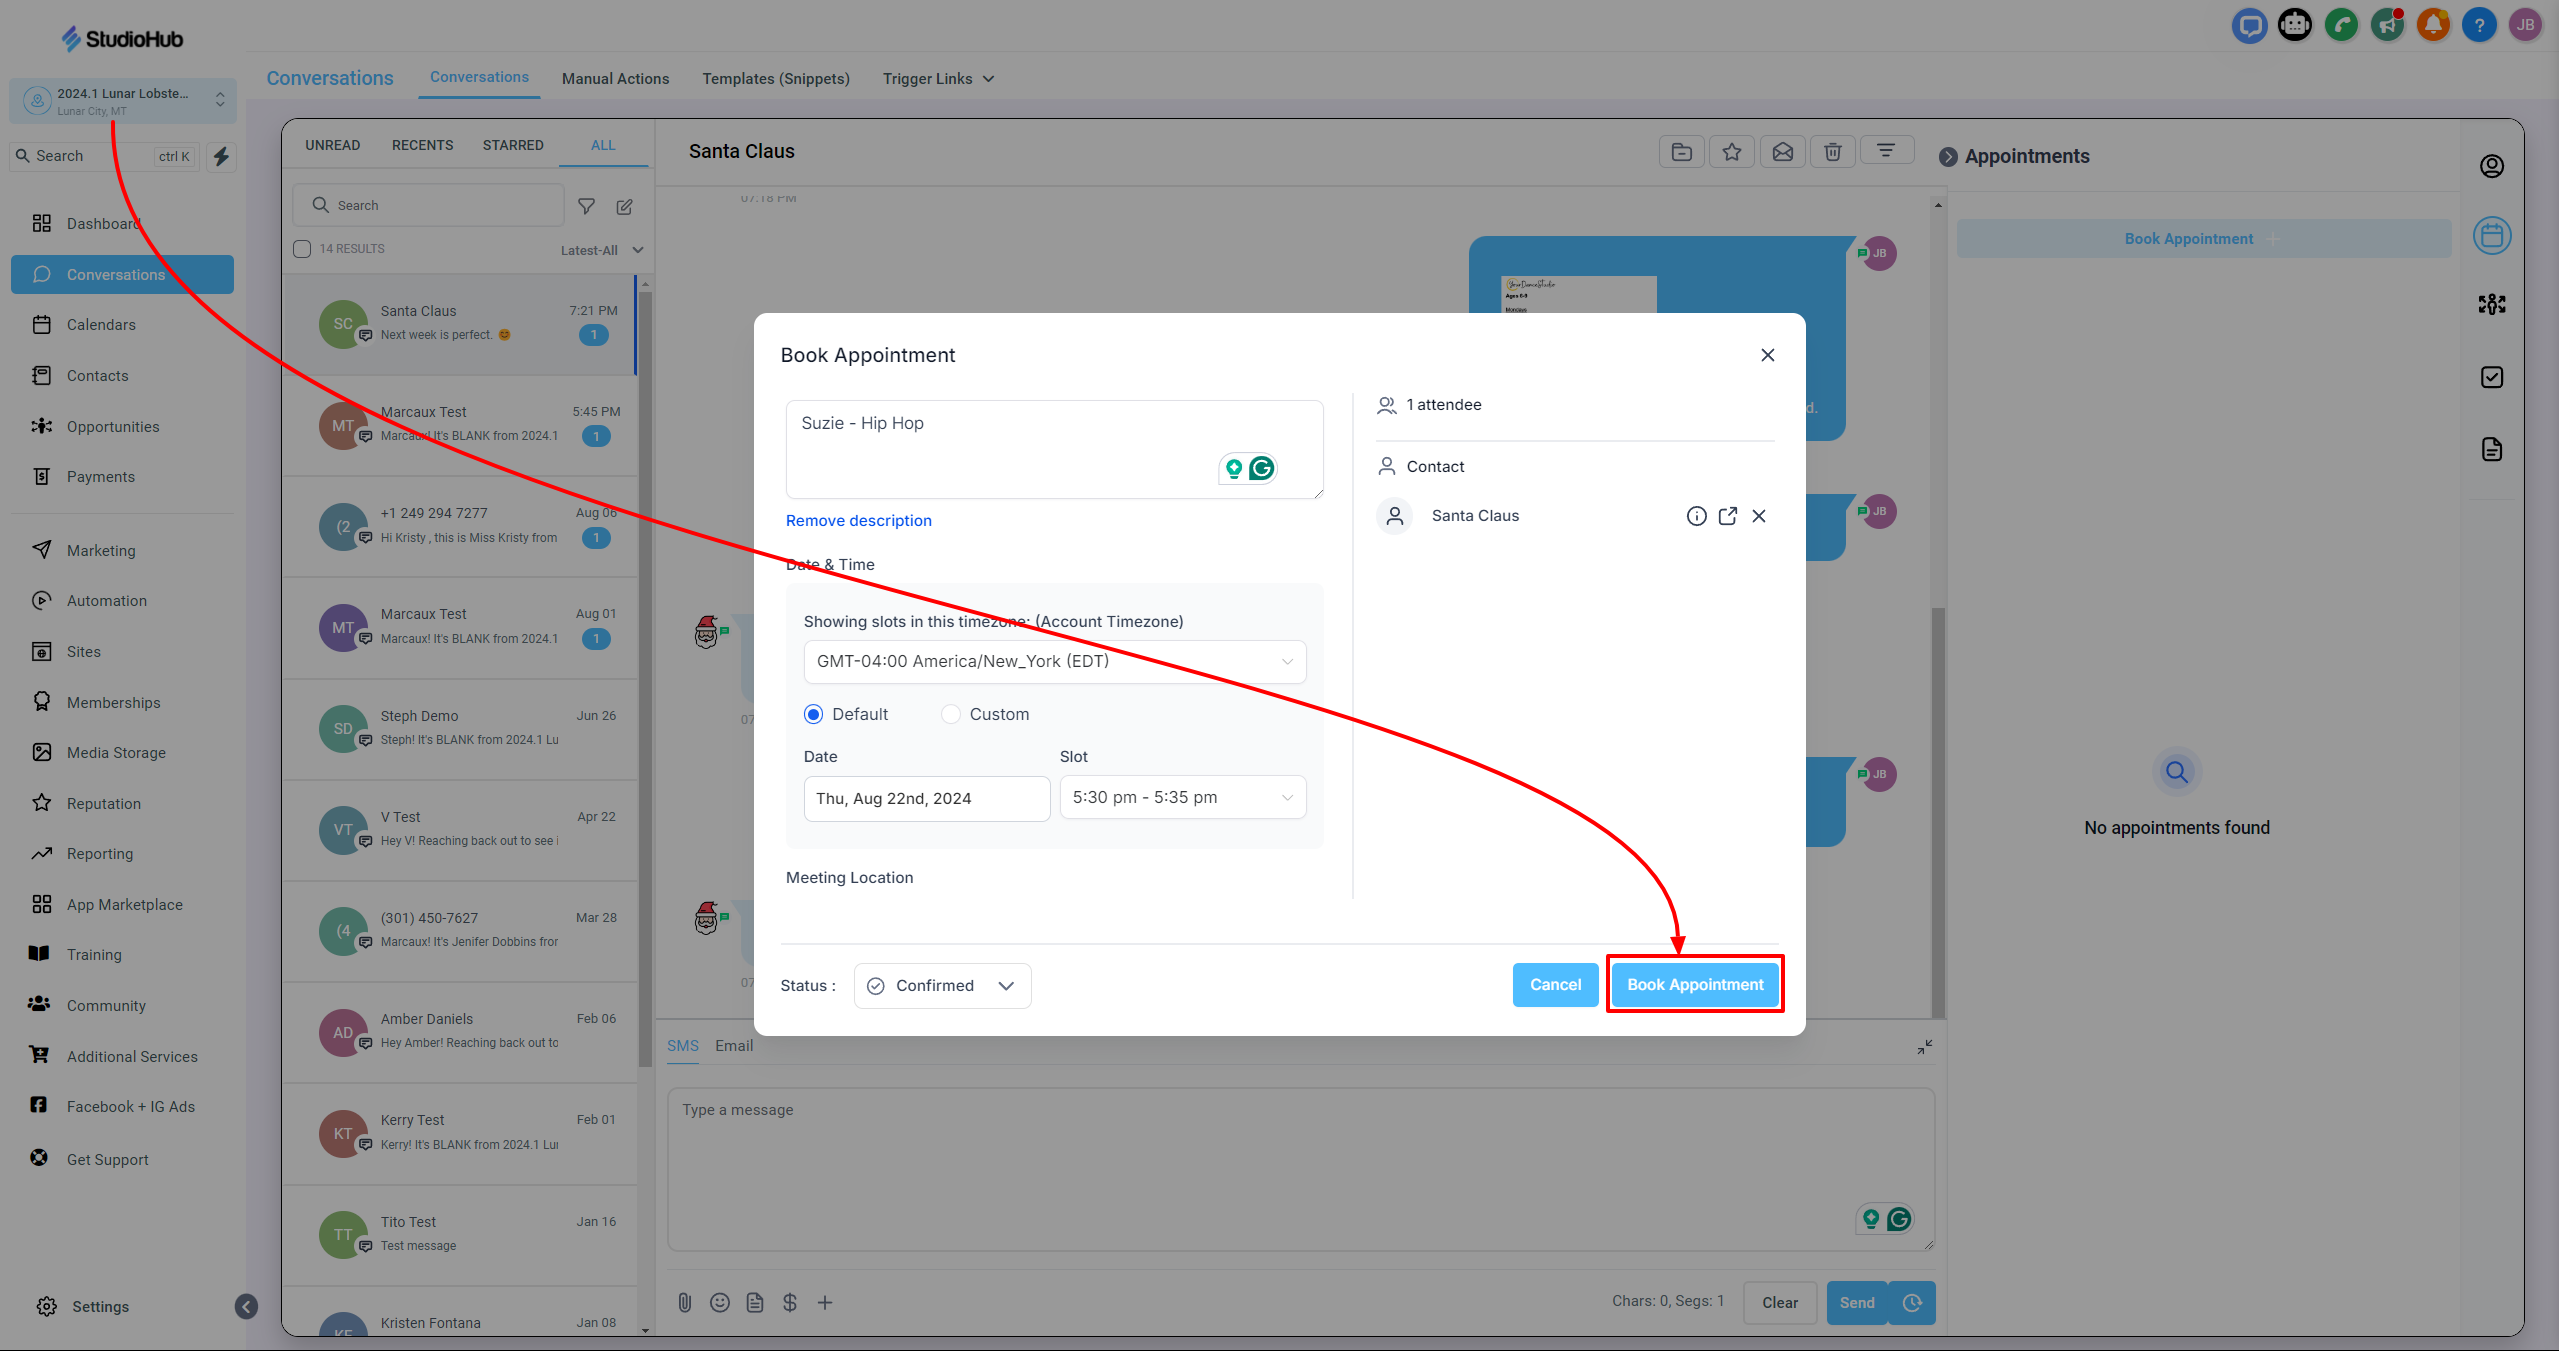Star the Santa Claus conversation
The width and height of the screenshot is (2559, 1351).
1732,152
